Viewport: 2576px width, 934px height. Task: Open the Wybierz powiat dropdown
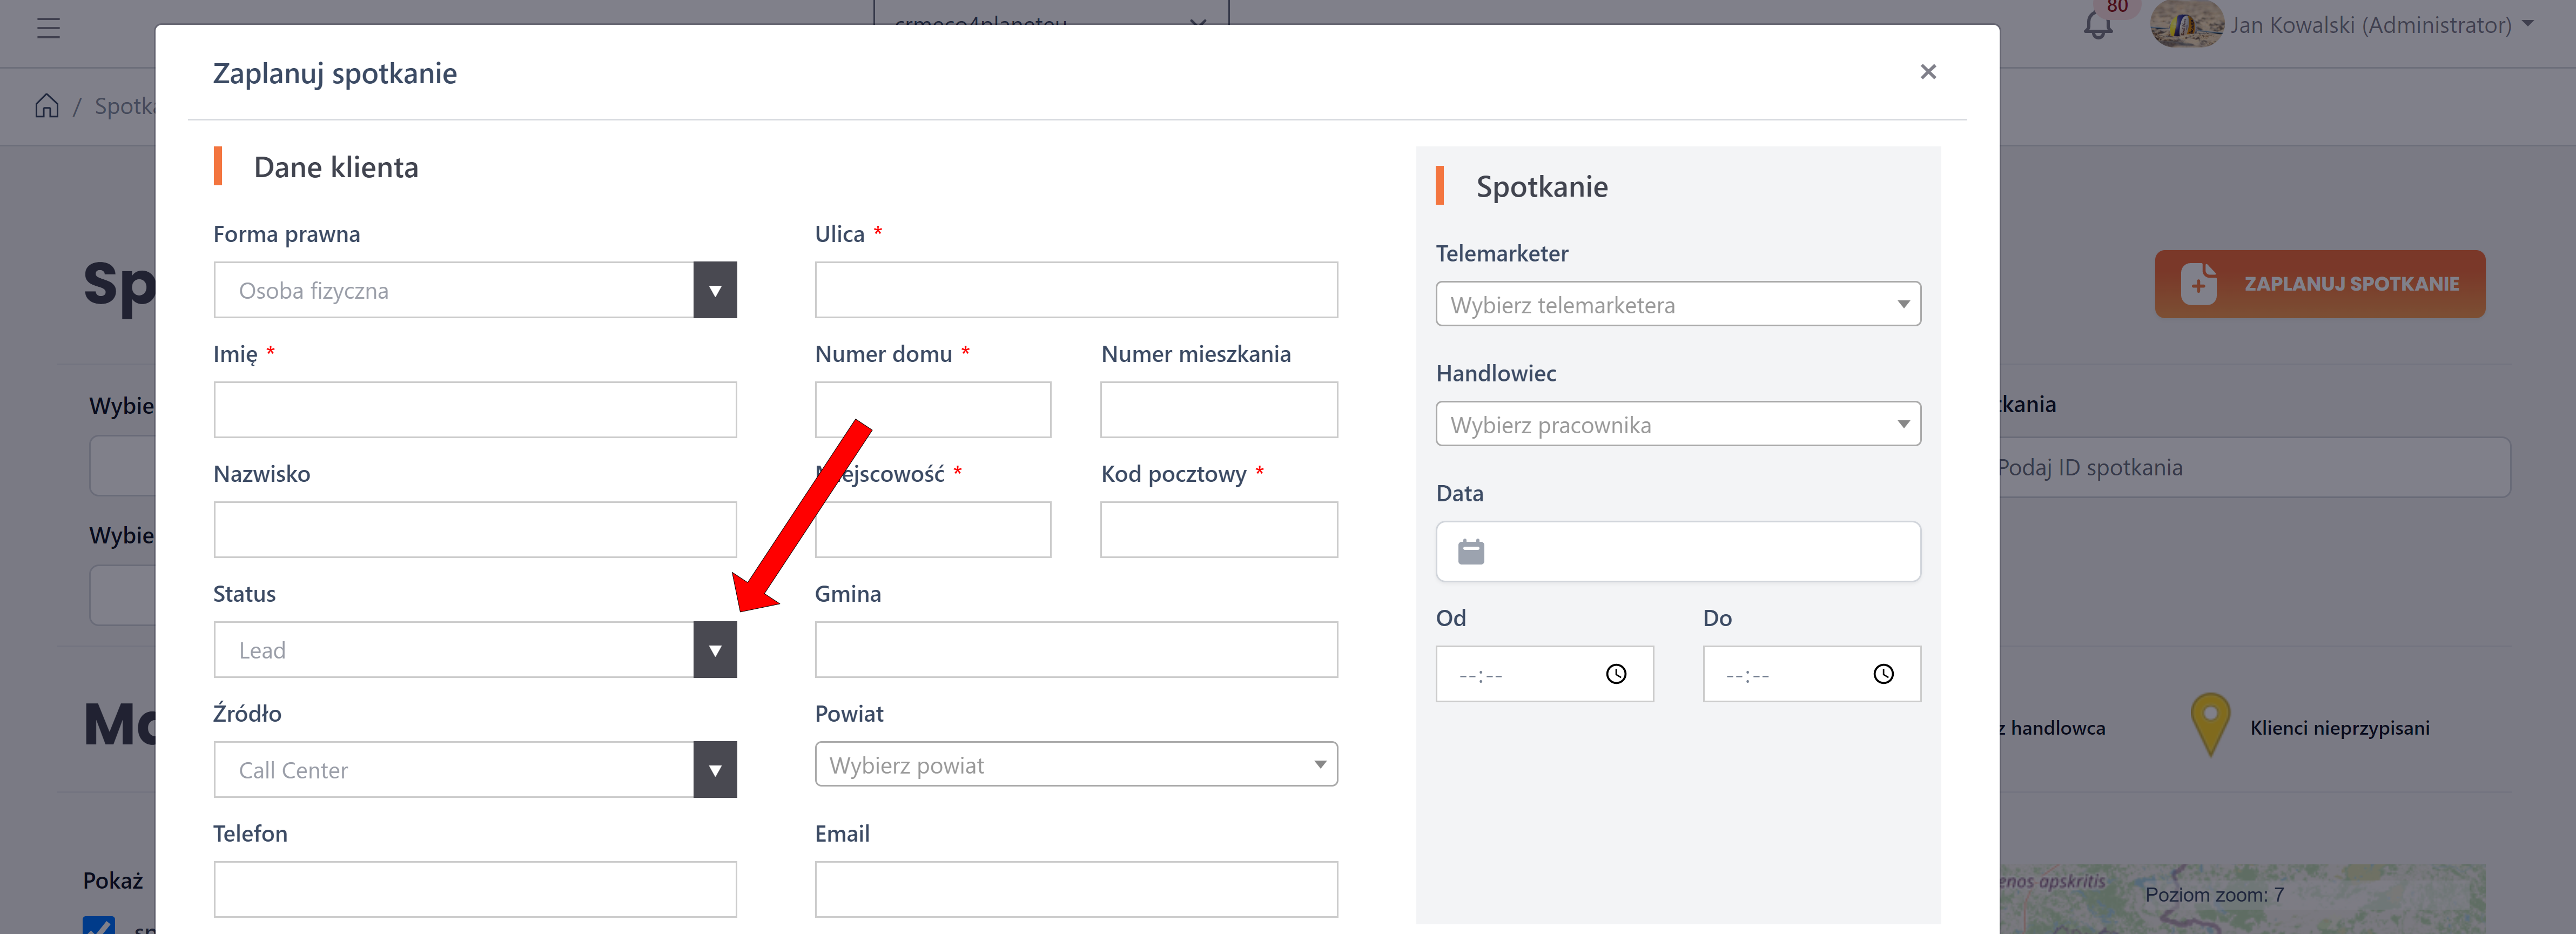click(x=1075, y=765)
